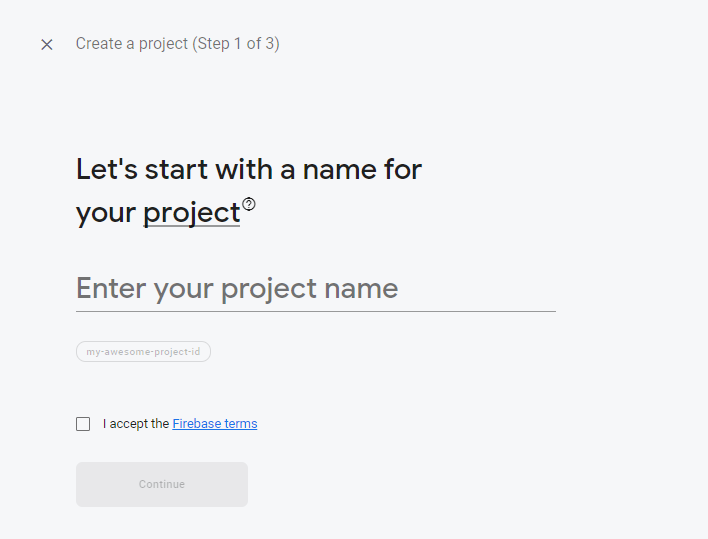
Task: Click the I accept the label text
Action: coord(136,424)
